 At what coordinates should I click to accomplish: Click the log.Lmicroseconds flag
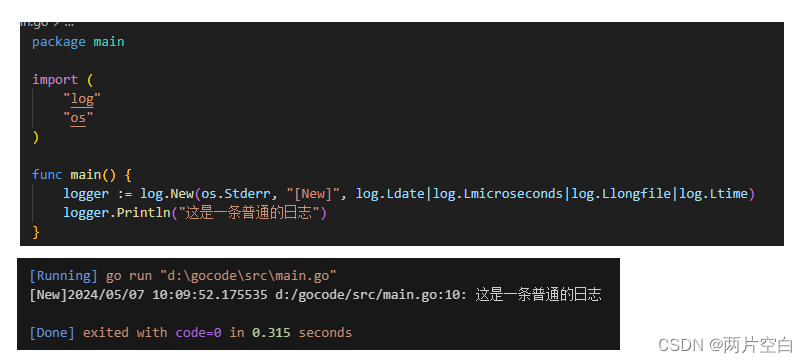tap(498, 194)
